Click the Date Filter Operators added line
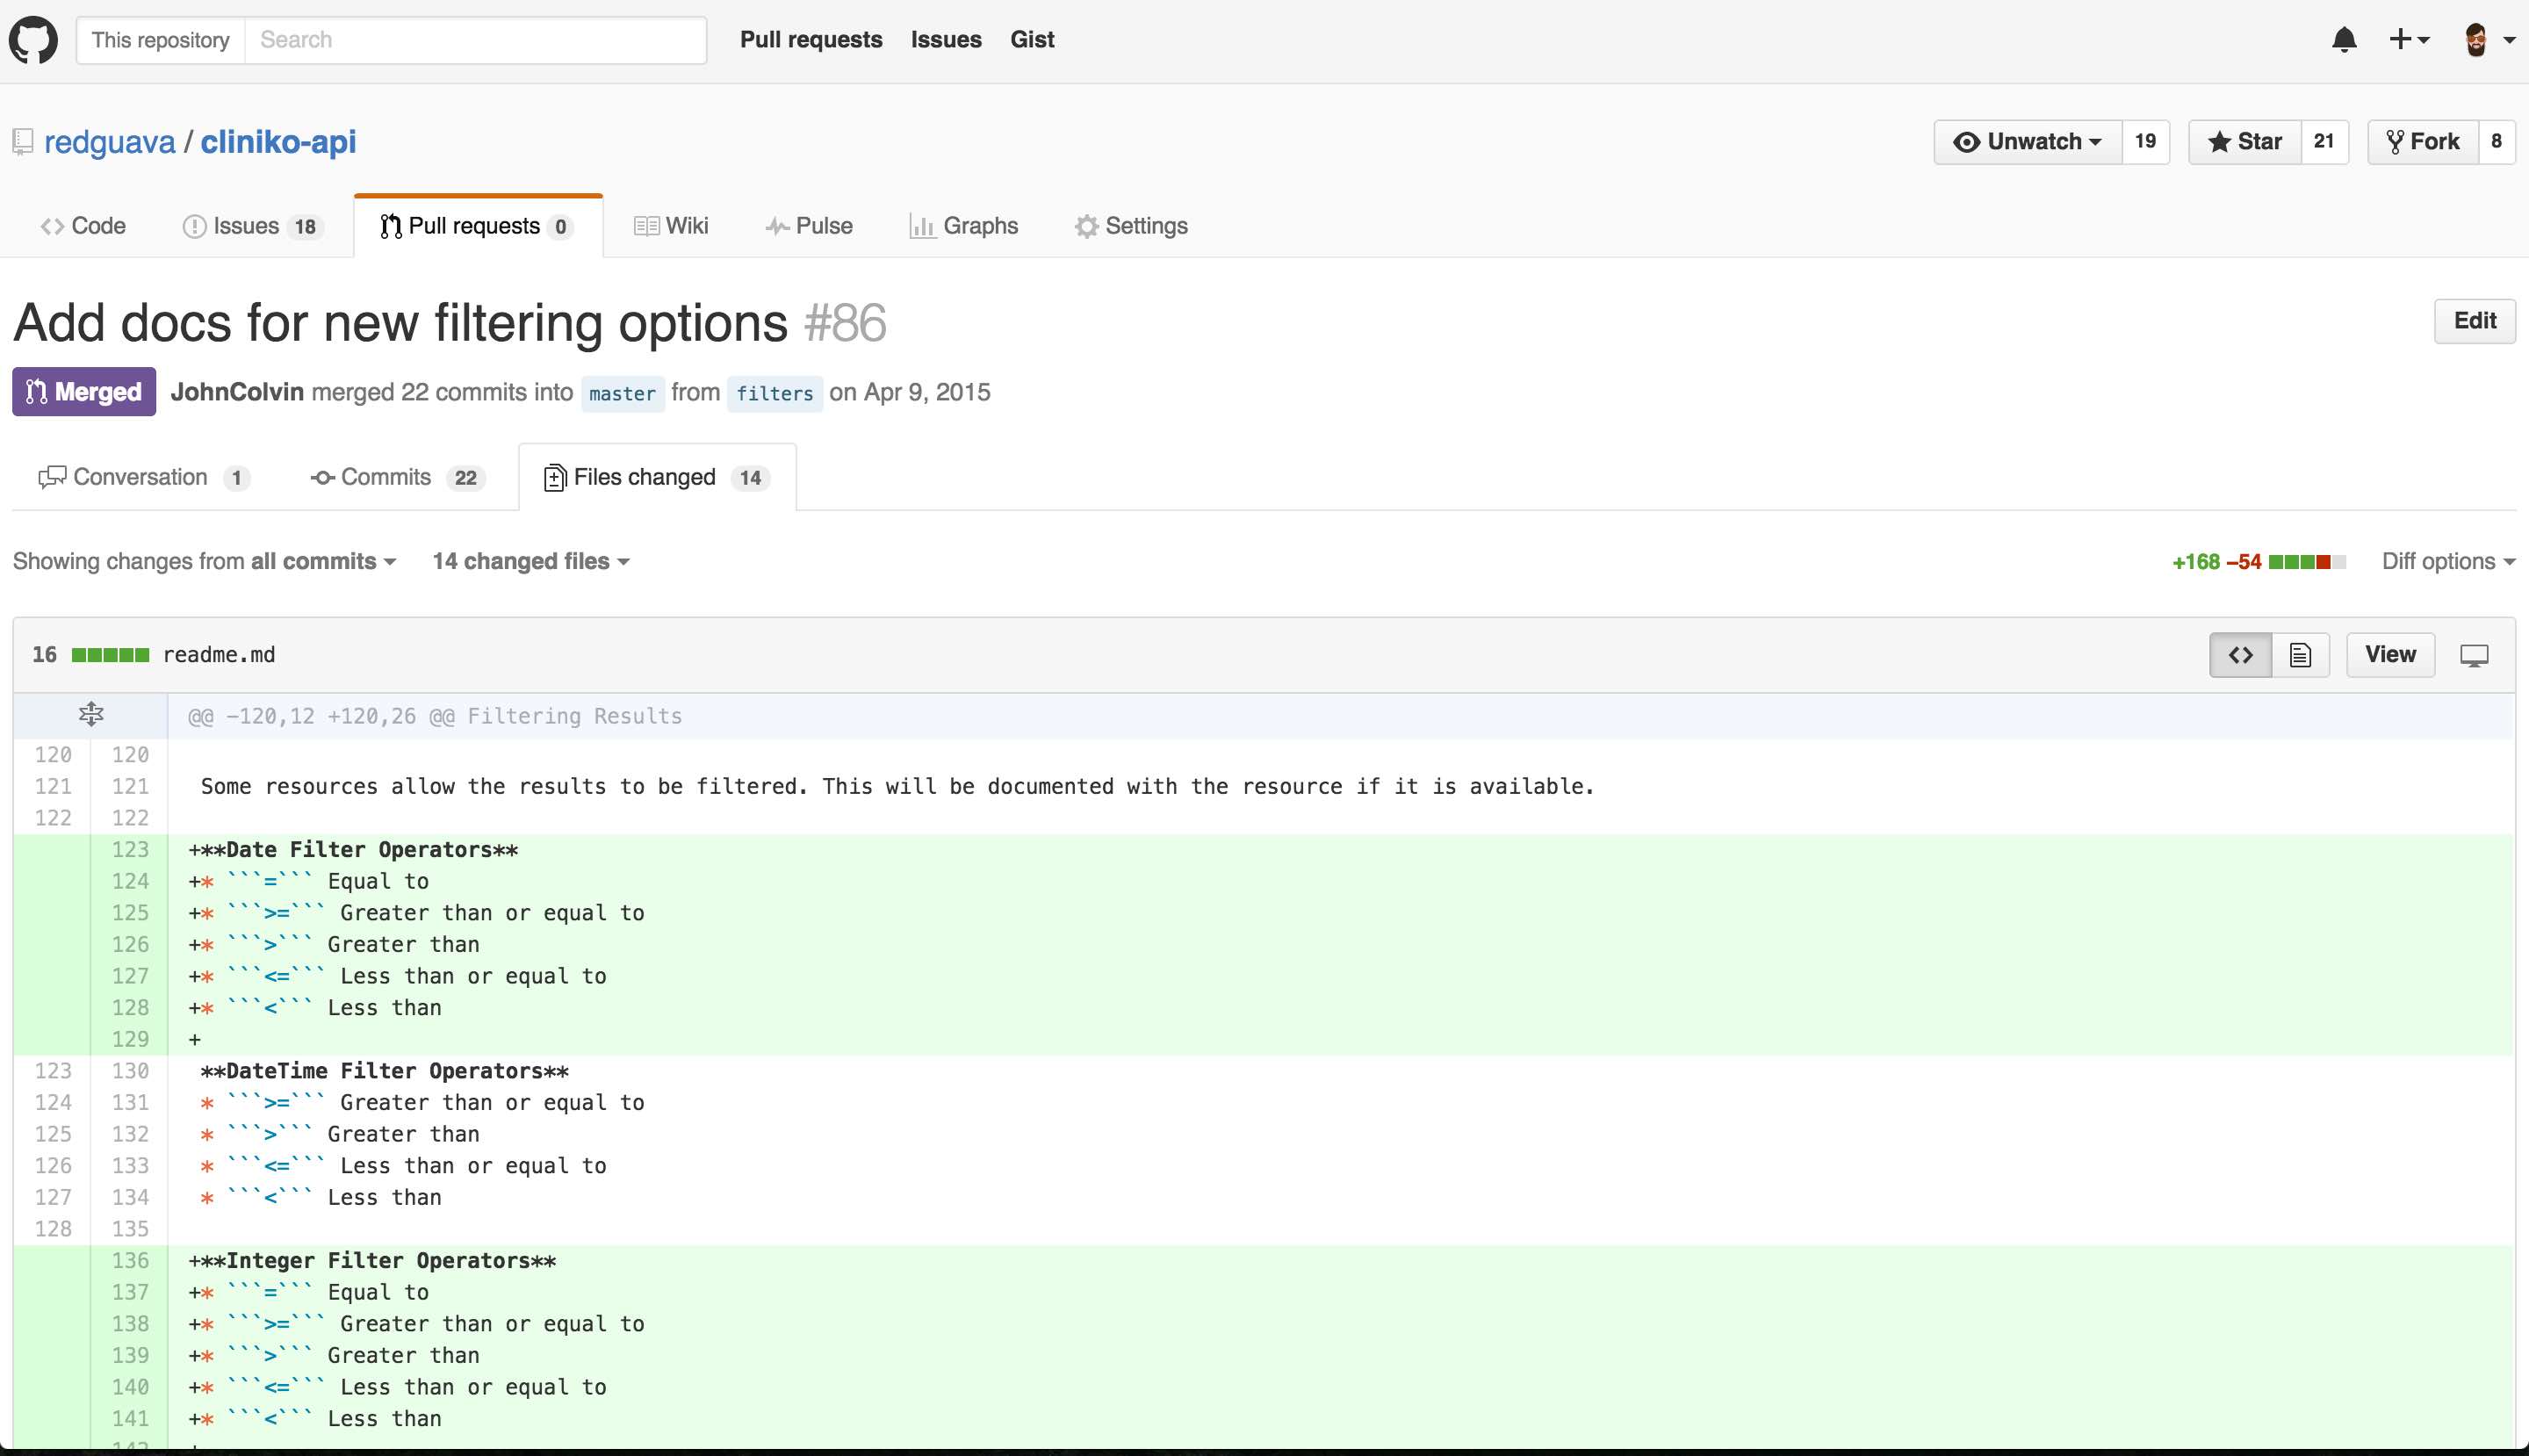Screen dimensions: 2529x1456 tap(1341, 850)
